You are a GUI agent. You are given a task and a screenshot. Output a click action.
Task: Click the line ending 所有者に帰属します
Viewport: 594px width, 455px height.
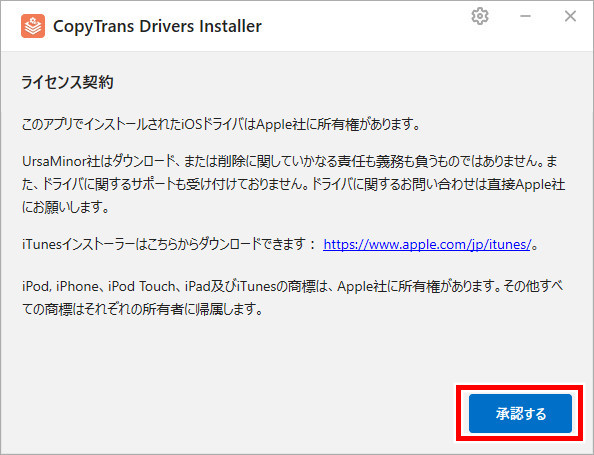142,310
